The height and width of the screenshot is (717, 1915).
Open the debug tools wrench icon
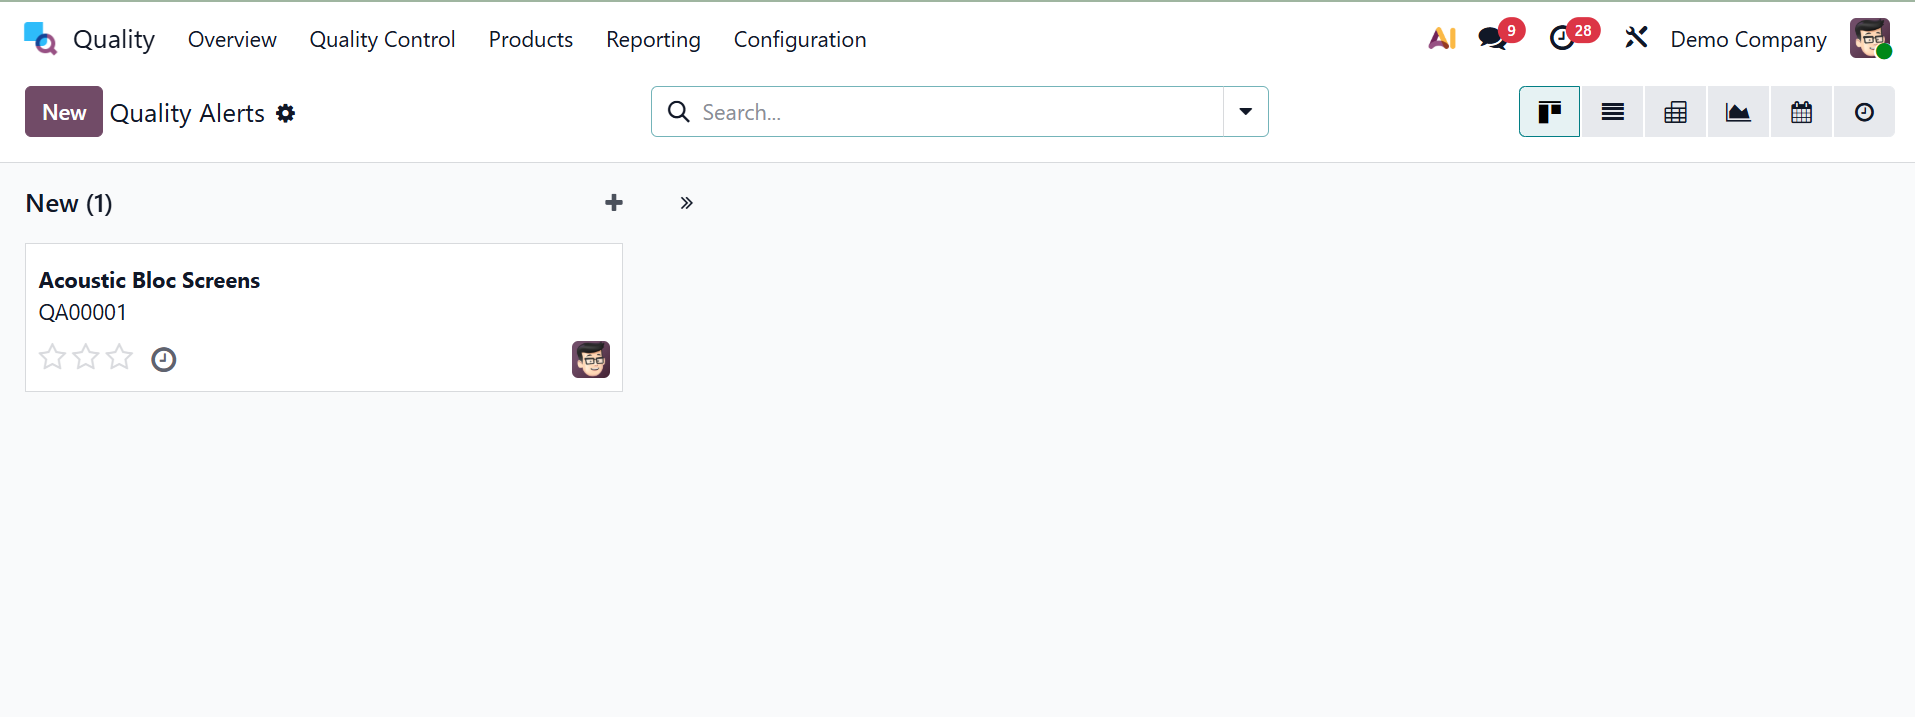tap(1636, 39)
